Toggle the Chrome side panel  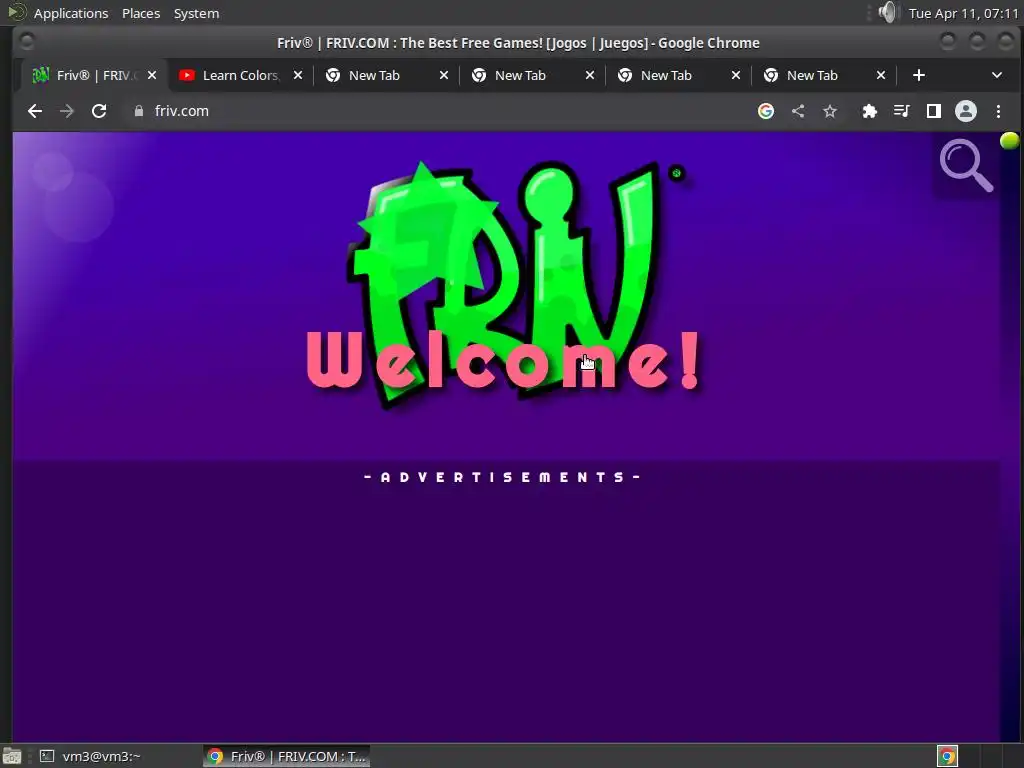(x=934, y=111)
